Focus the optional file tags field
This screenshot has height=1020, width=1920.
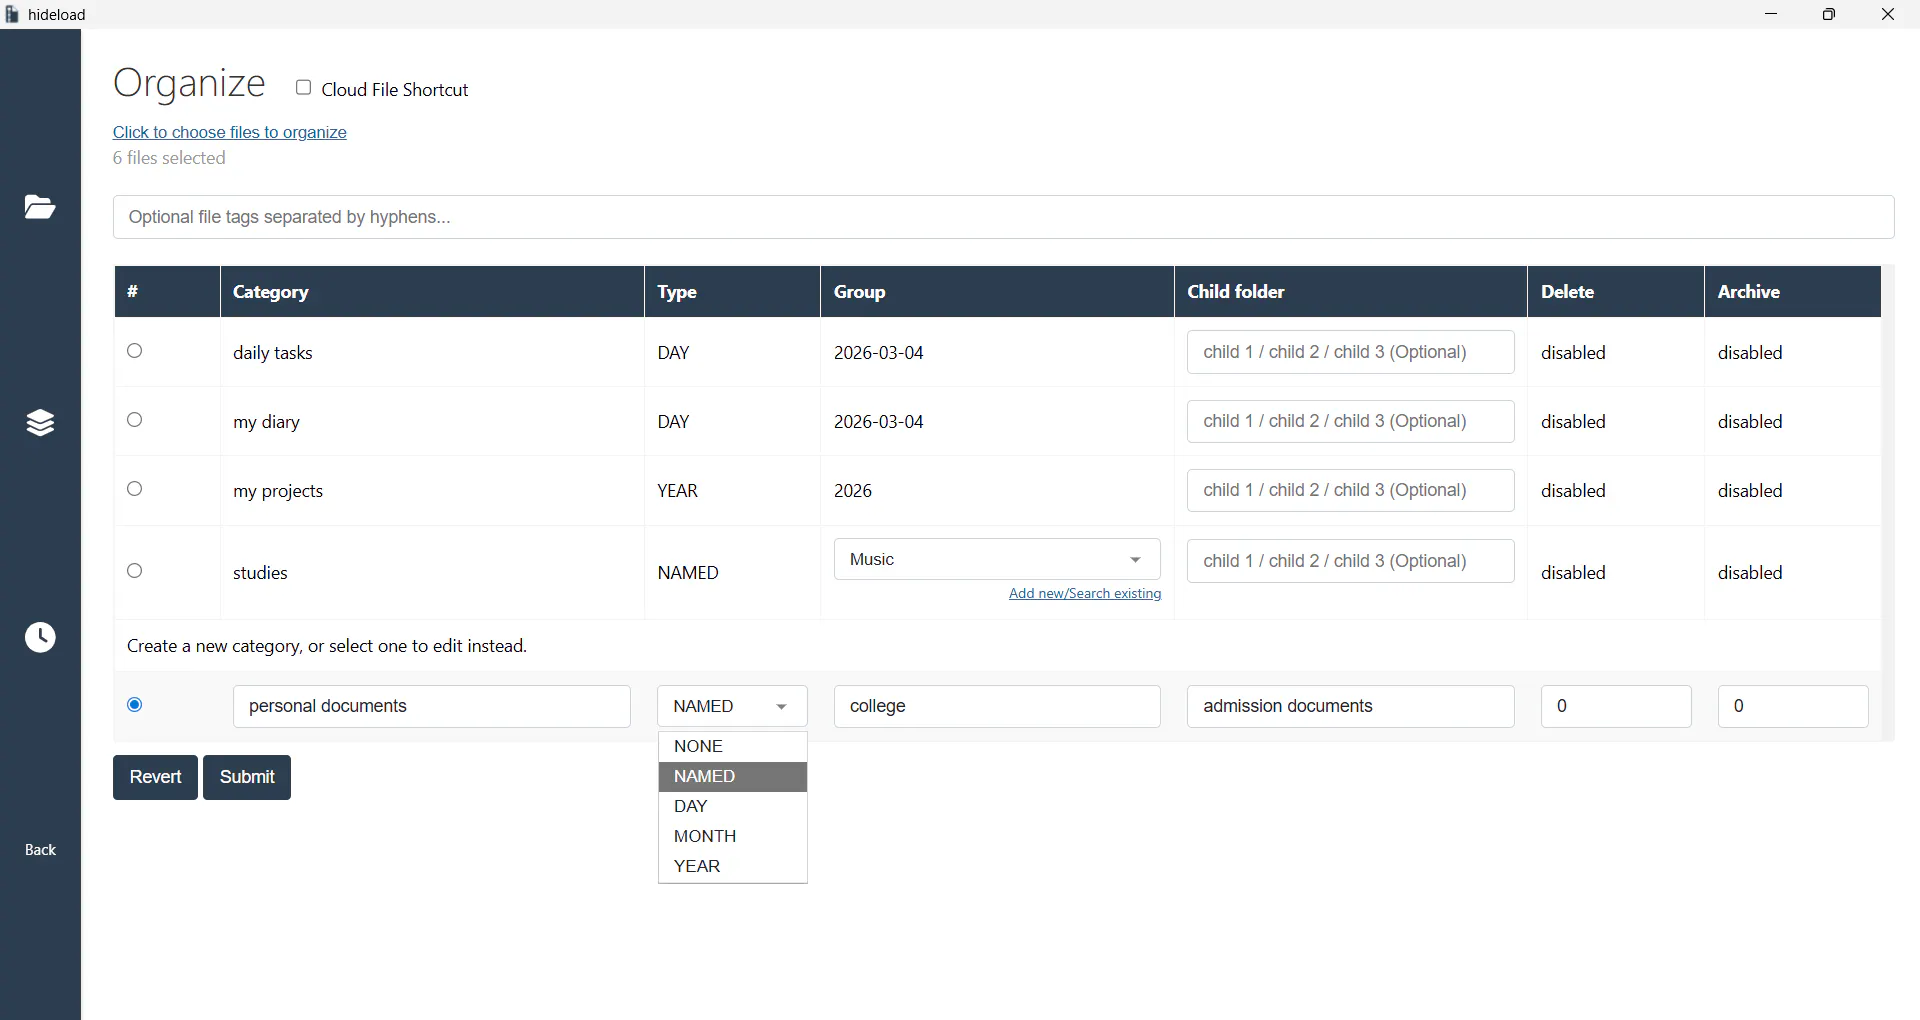1003,217
